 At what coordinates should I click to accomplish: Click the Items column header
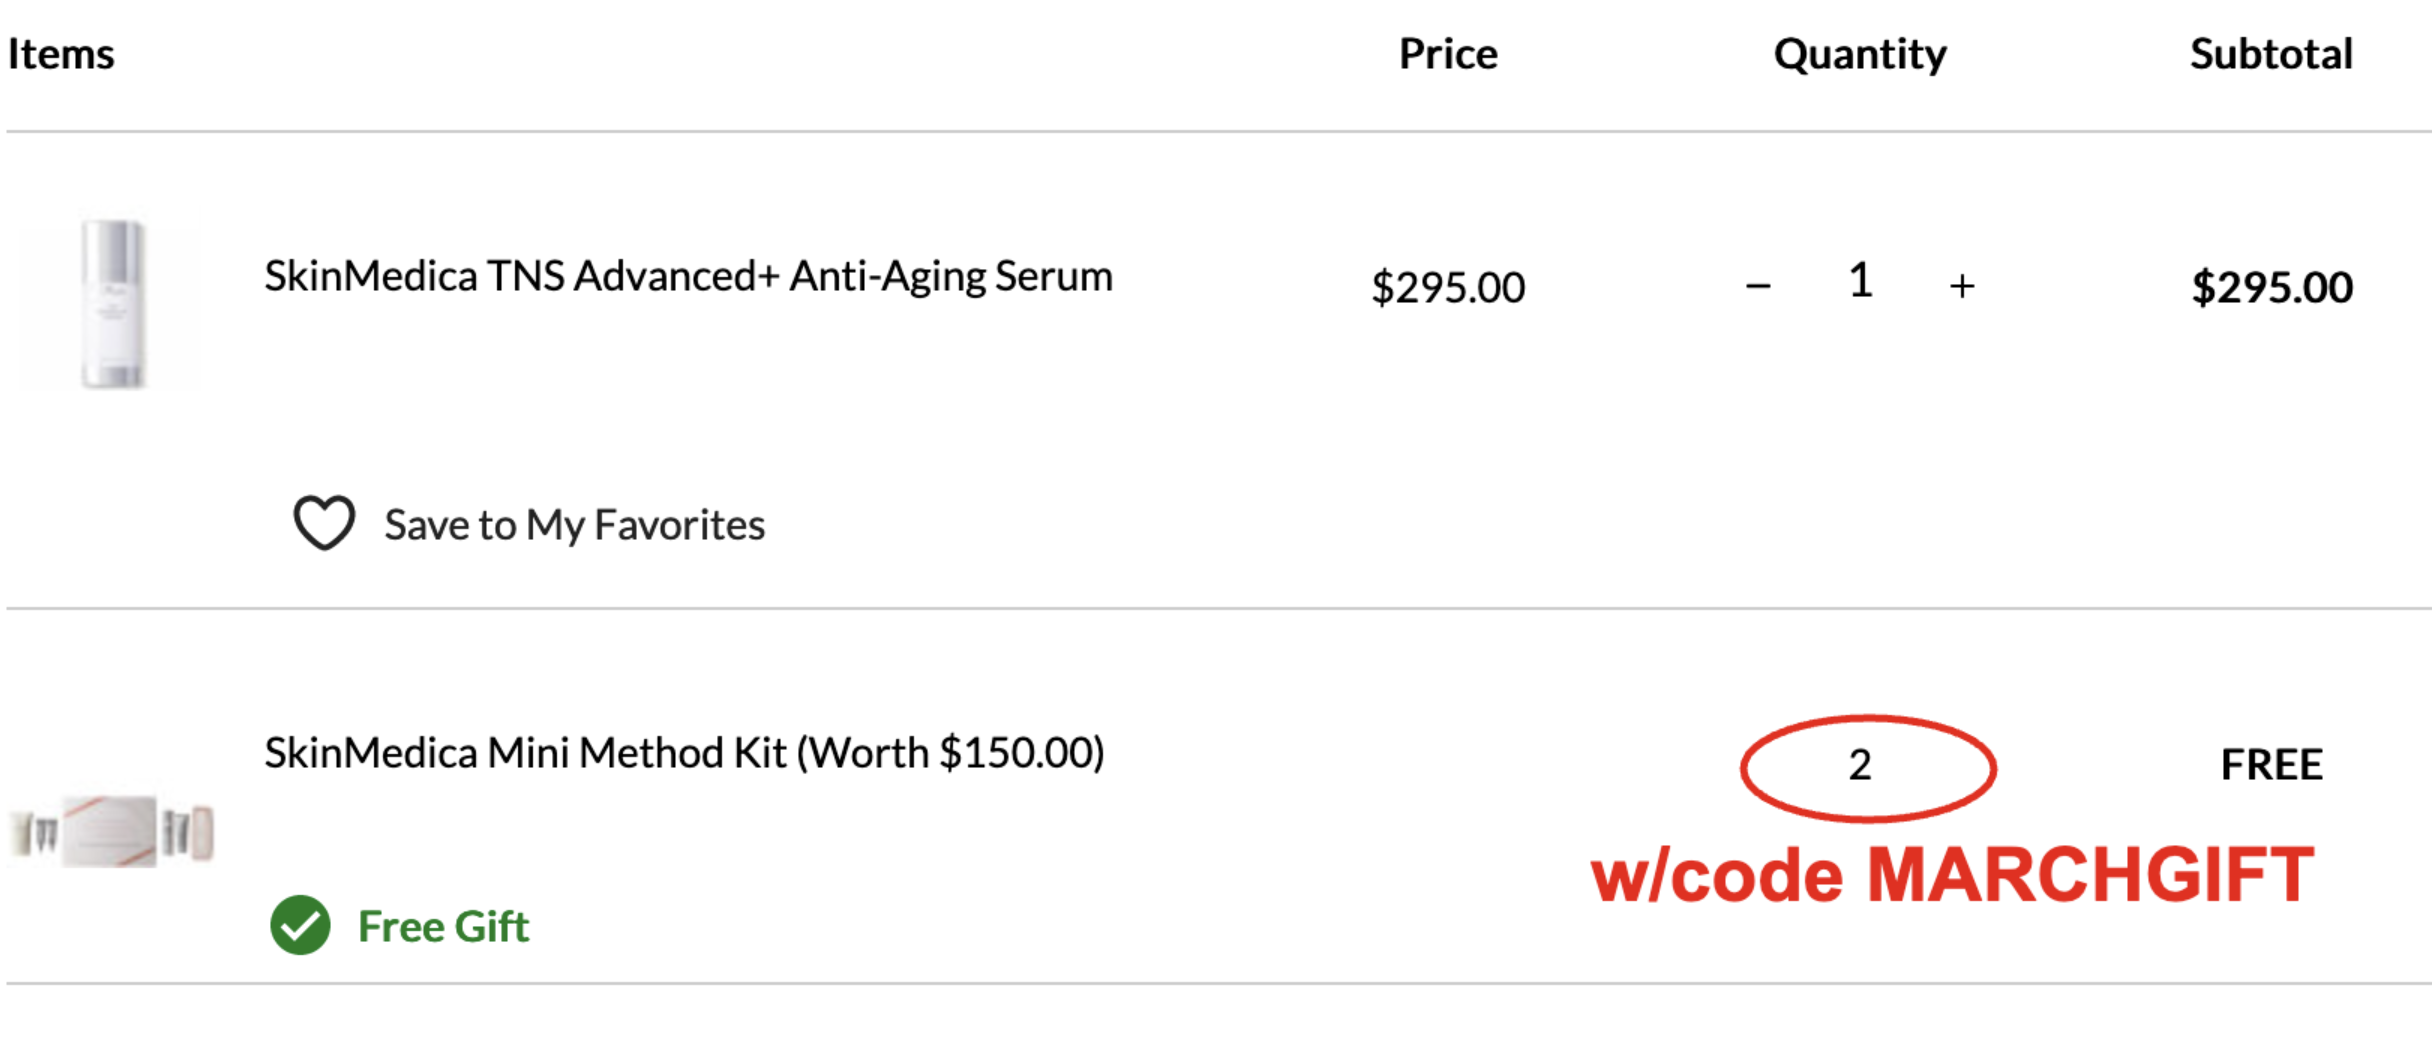61,54
